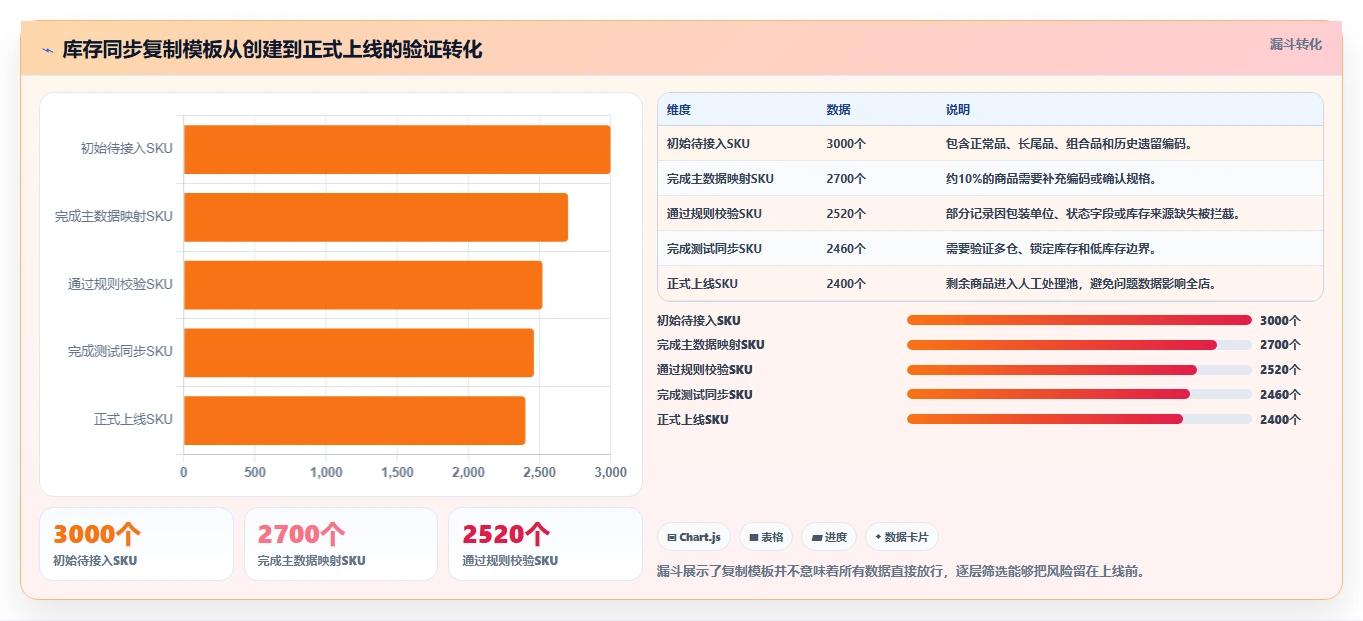The height and width of the screenshot is (621, 1363).
Task: Click the 500 tick on the chart x-axis
Action: pyautogui.click(x=255, y=473)
